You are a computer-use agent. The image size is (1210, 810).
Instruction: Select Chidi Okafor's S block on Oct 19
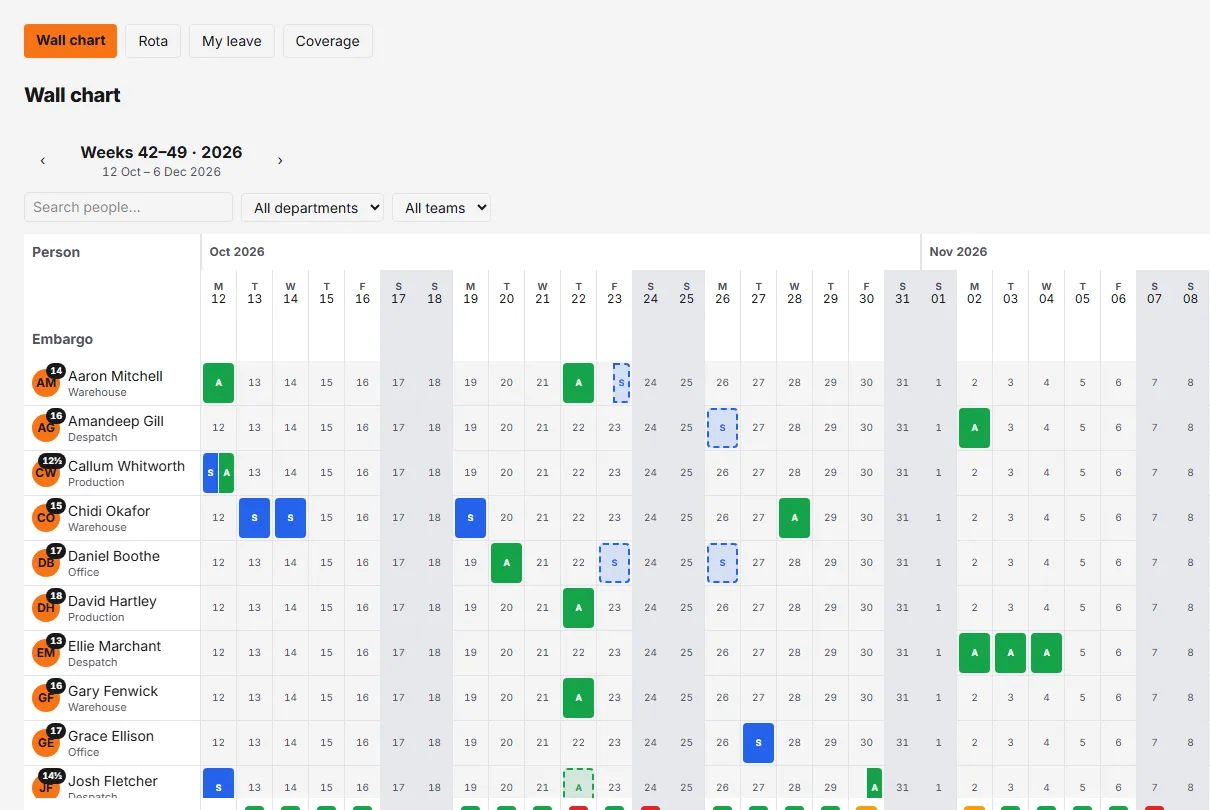click(x=471, y=518)
